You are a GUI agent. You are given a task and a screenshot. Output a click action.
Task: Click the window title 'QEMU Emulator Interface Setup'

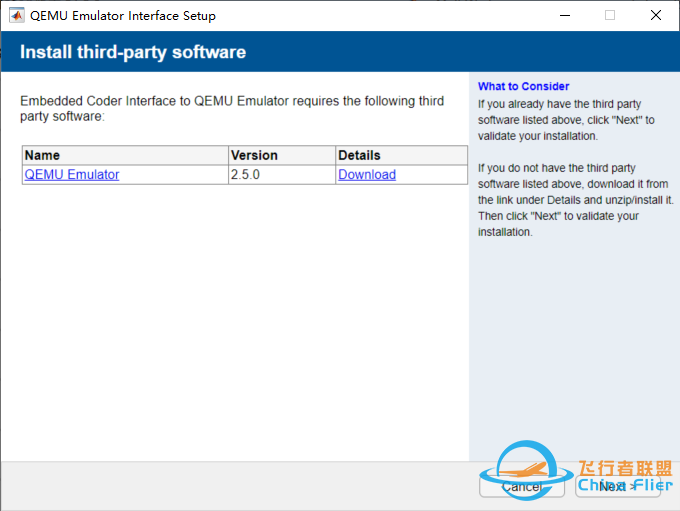pyautogui.click(x=123, y=16)
